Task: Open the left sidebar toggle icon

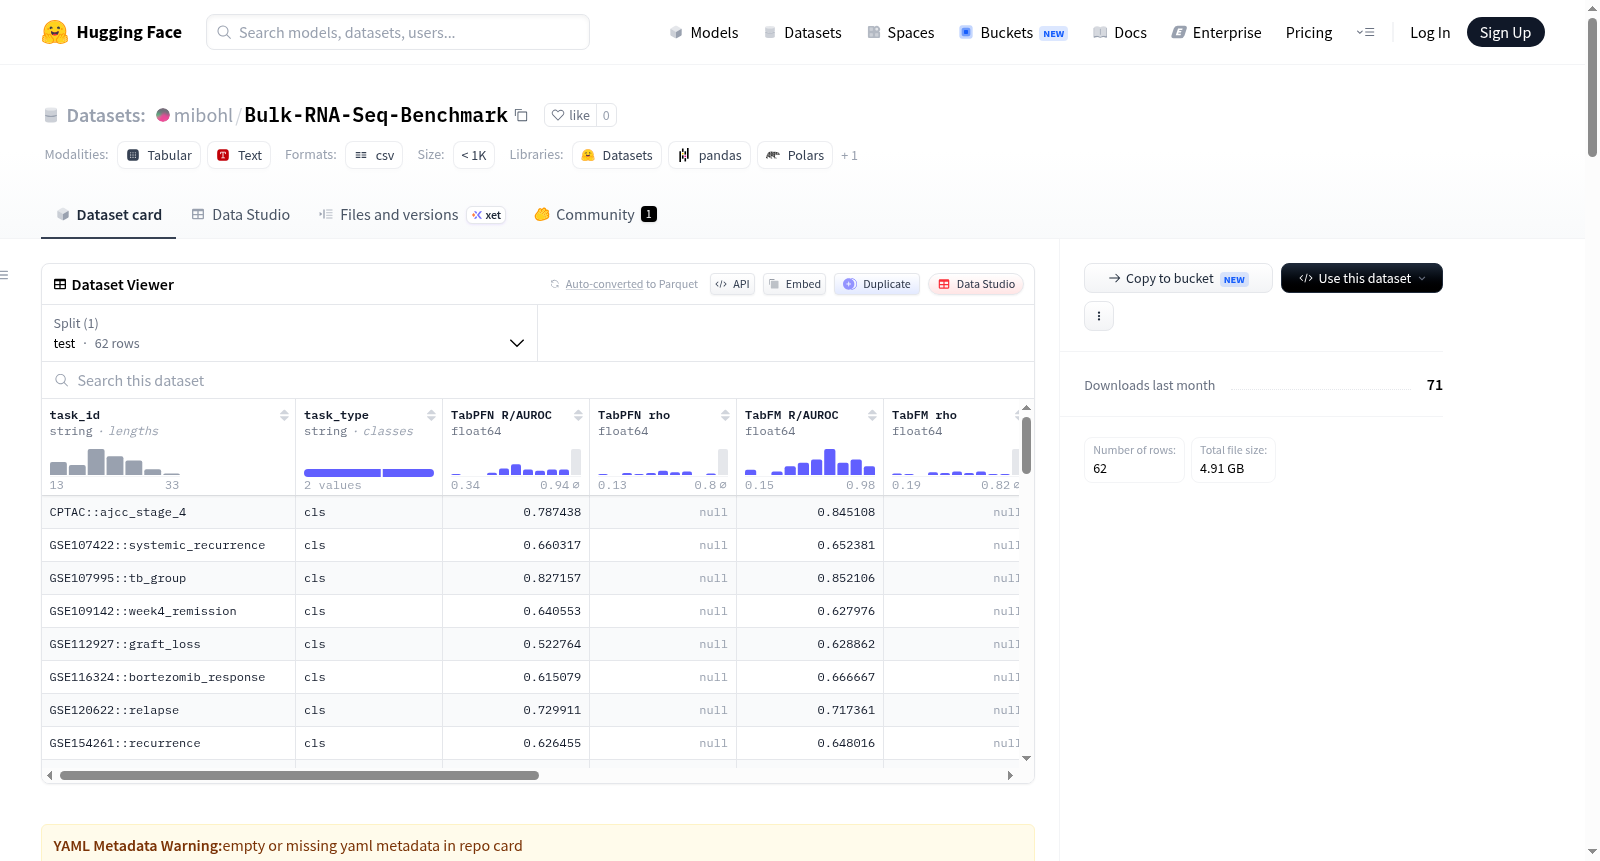Action: (4, 275)
